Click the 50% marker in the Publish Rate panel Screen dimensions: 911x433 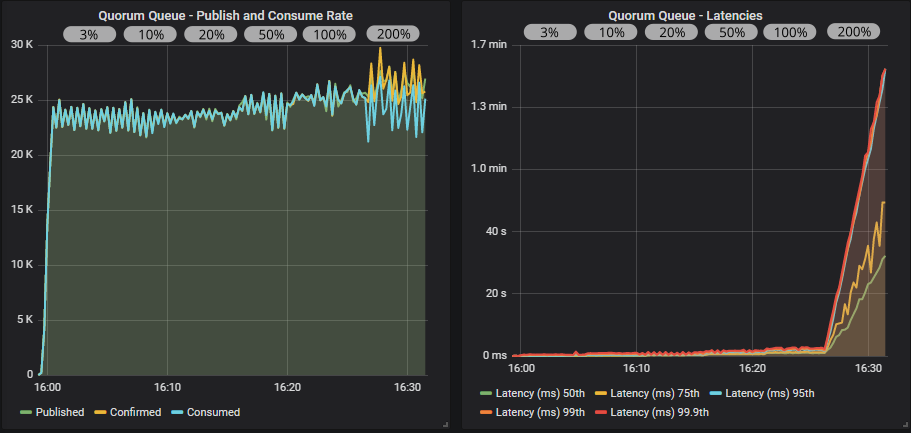272,33
